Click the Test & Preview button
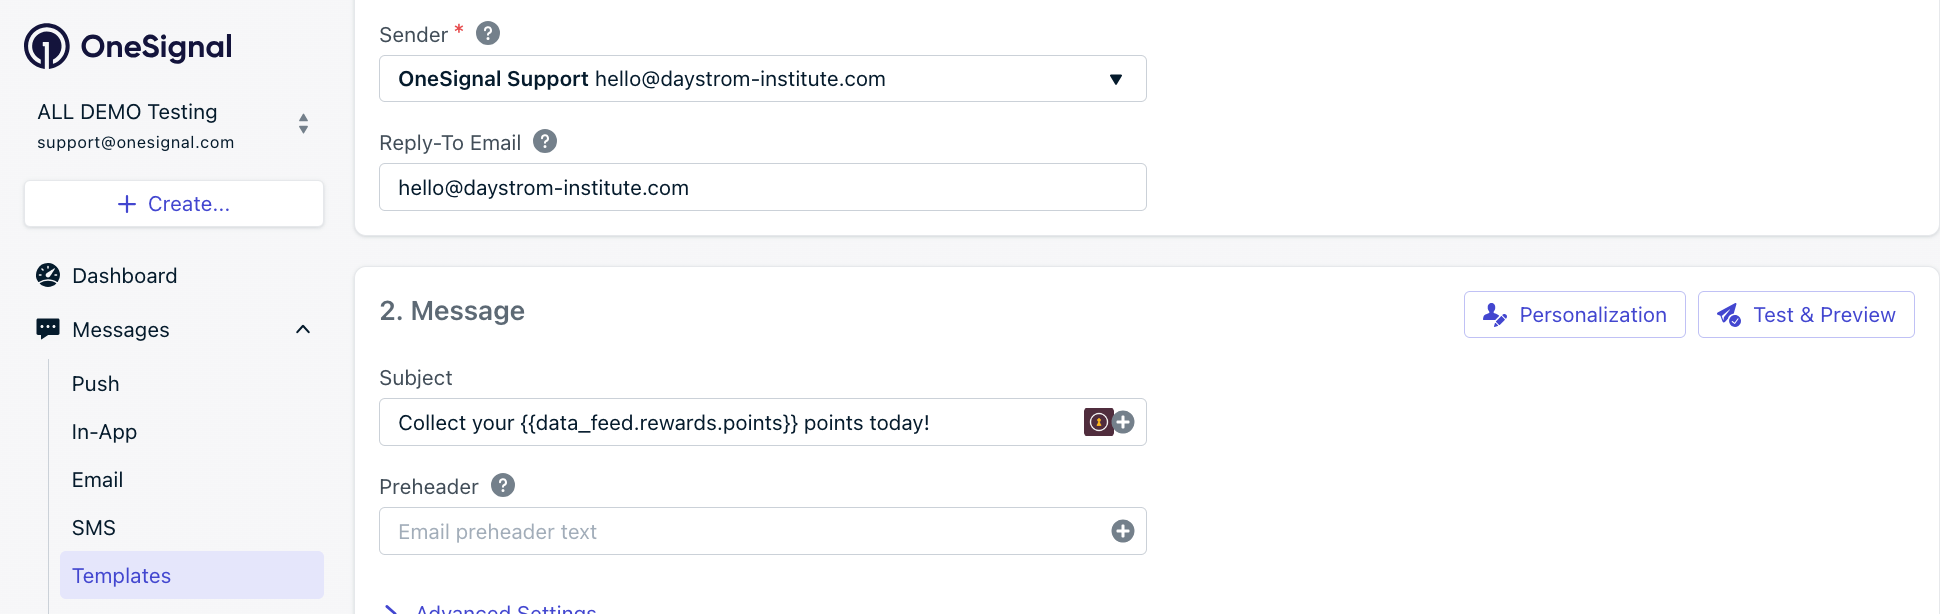The width and height of the screenshot is (1940, 614). point(1806,315)
